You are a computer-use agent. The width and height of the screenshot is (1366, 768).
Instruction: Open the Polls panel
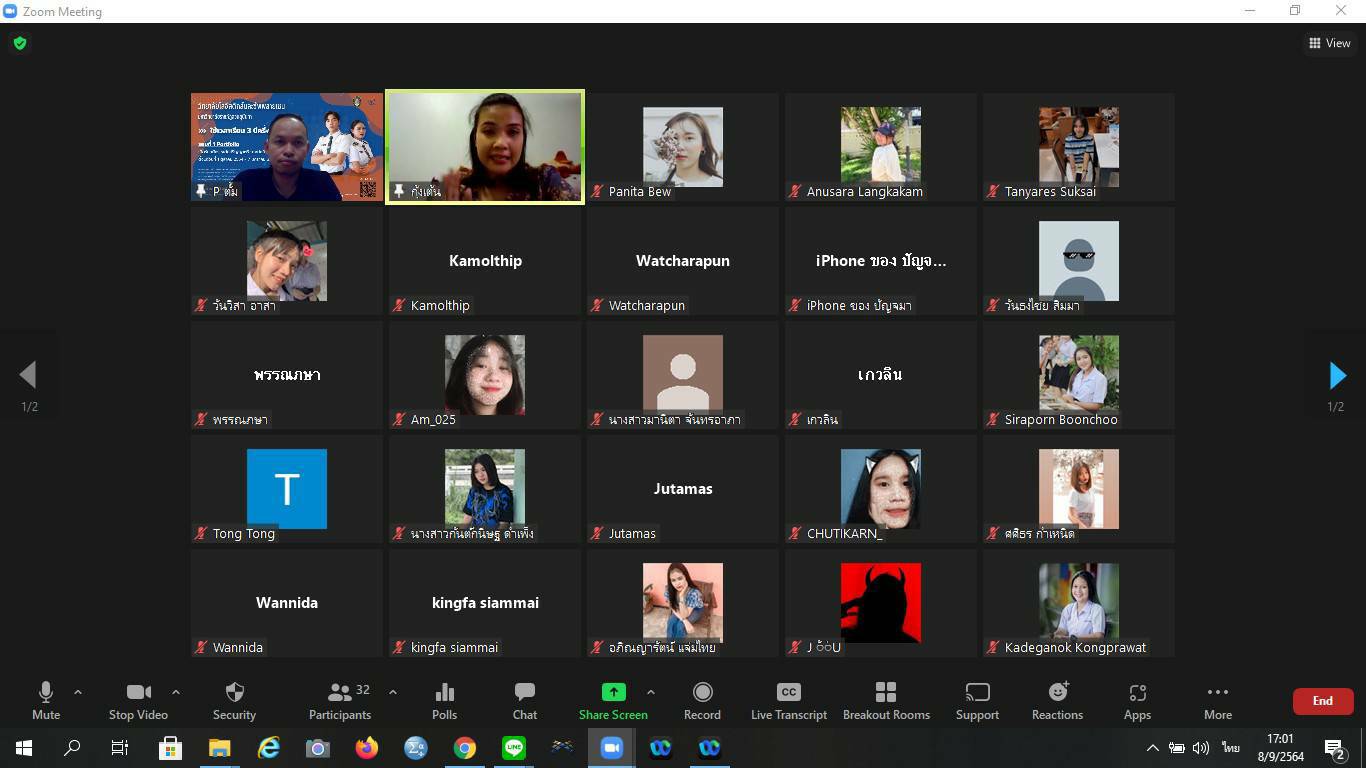click(x=444, y=700)
